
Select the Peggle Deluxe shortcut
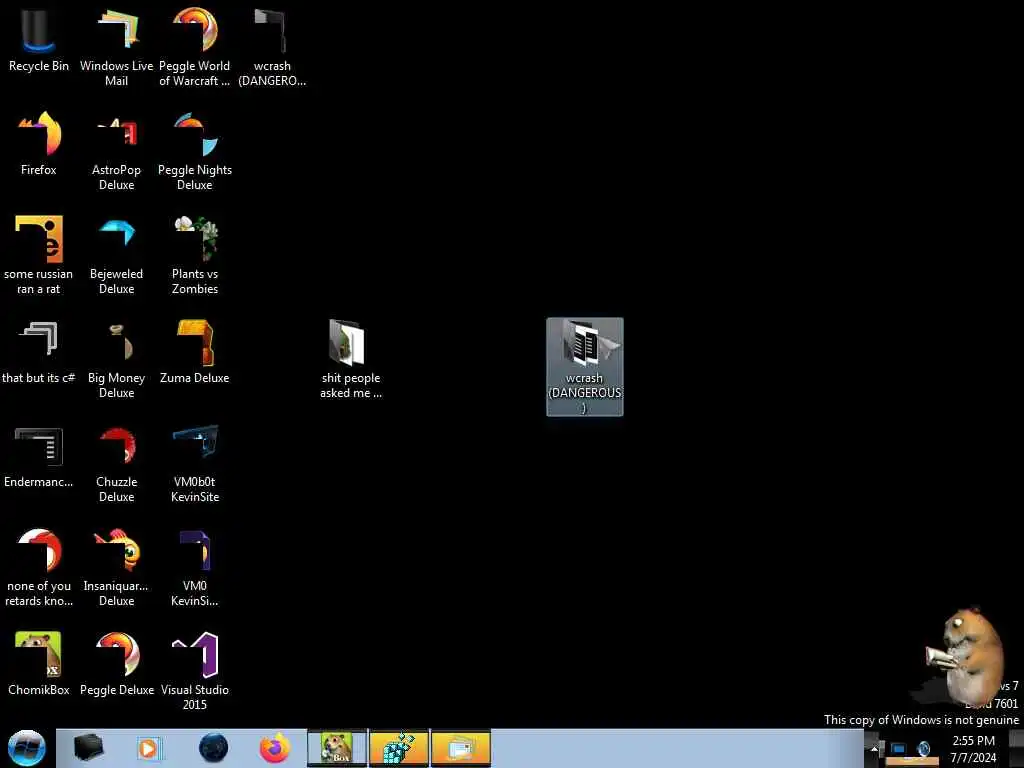pyautogui.click(x=116, y=664)
